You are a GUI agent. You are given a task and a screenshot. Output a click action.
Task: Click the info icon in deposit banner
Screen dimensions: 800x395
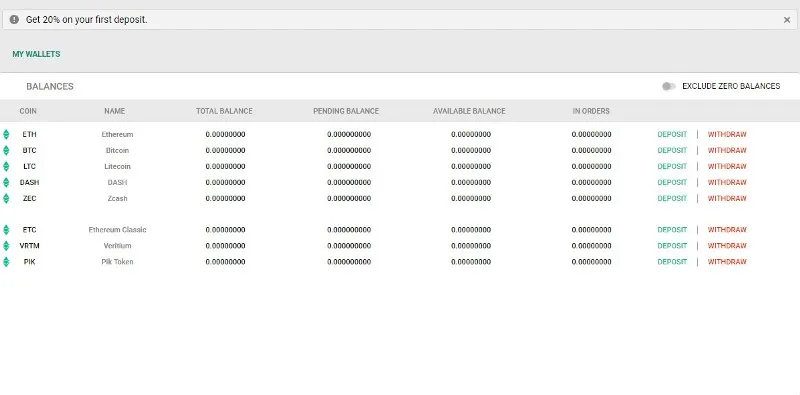[x=14, y=20]
